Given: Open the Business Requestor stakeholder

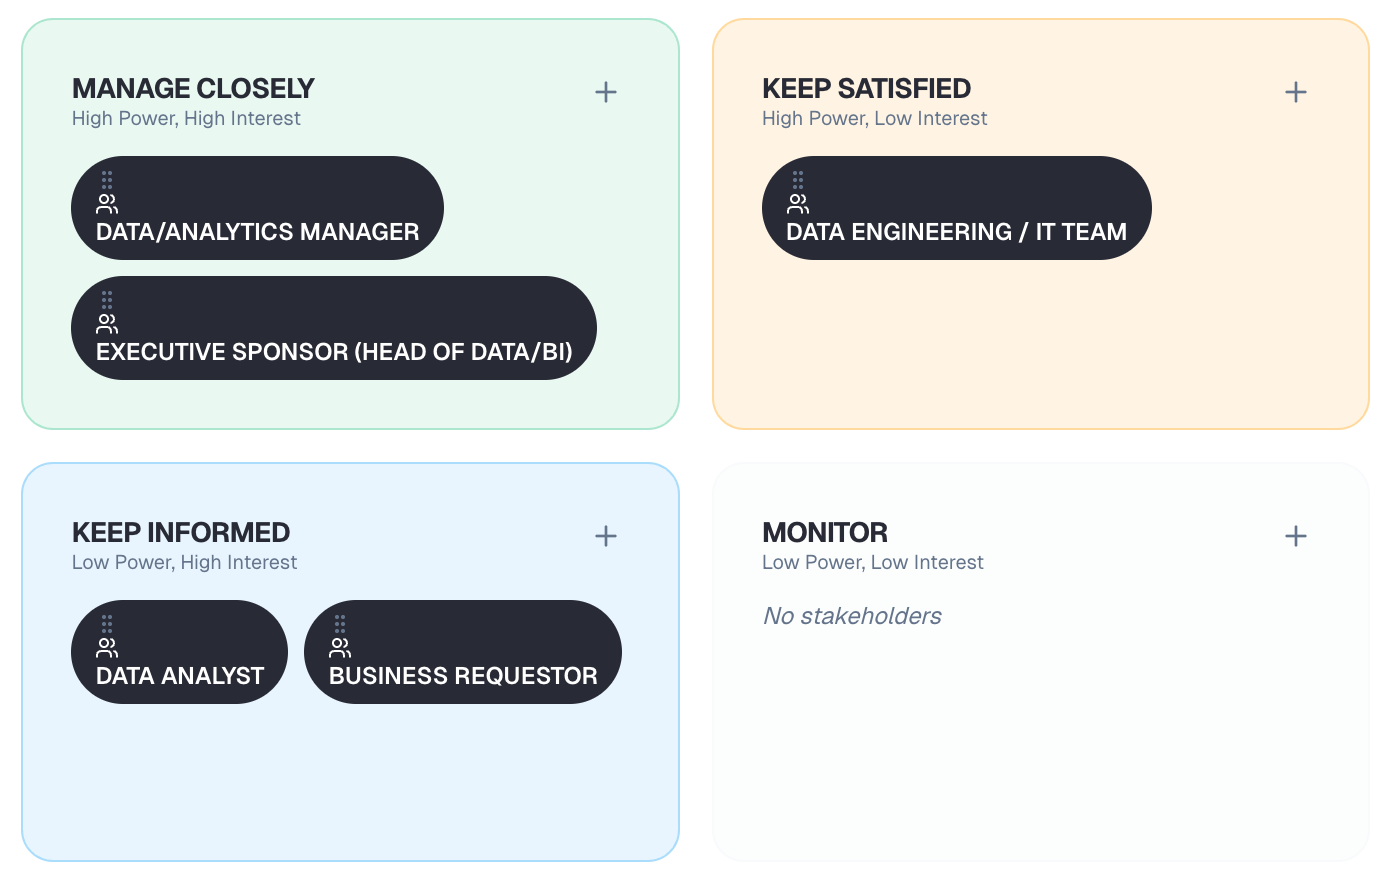Looking at the screenshot, I should click(x=463, y=676).
